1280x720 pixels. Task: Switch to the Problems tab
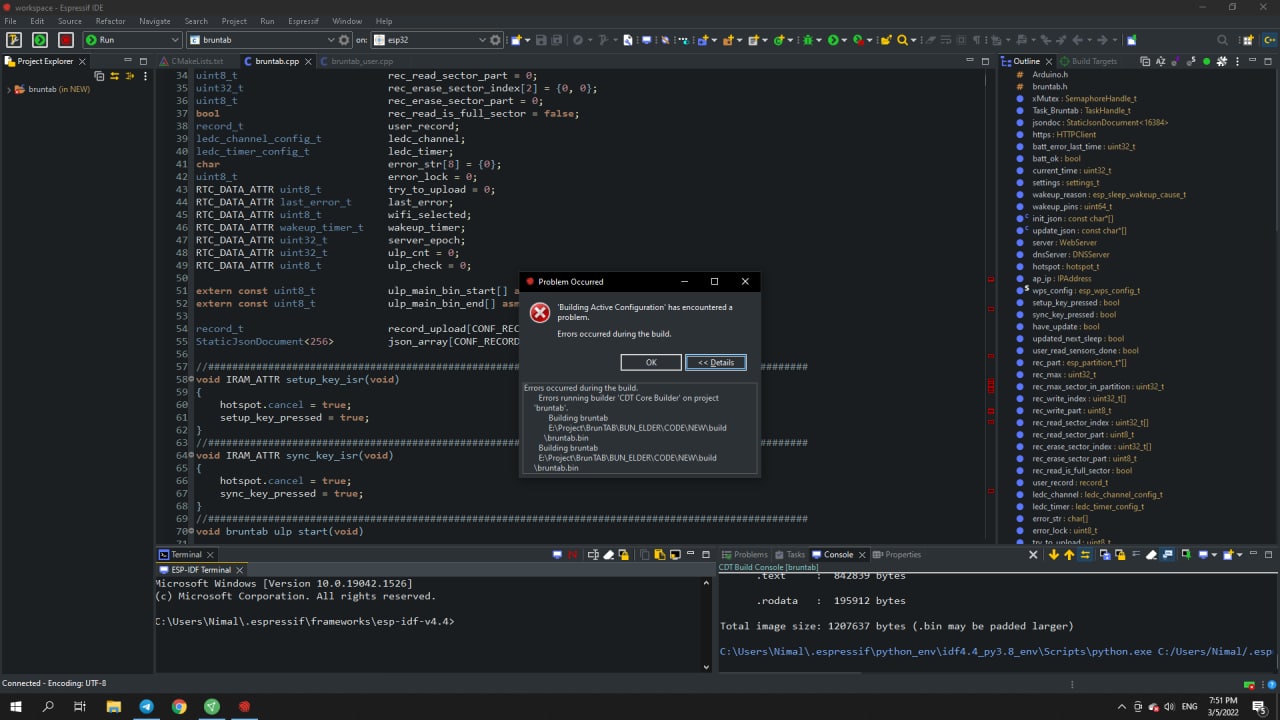click(744, 554)
